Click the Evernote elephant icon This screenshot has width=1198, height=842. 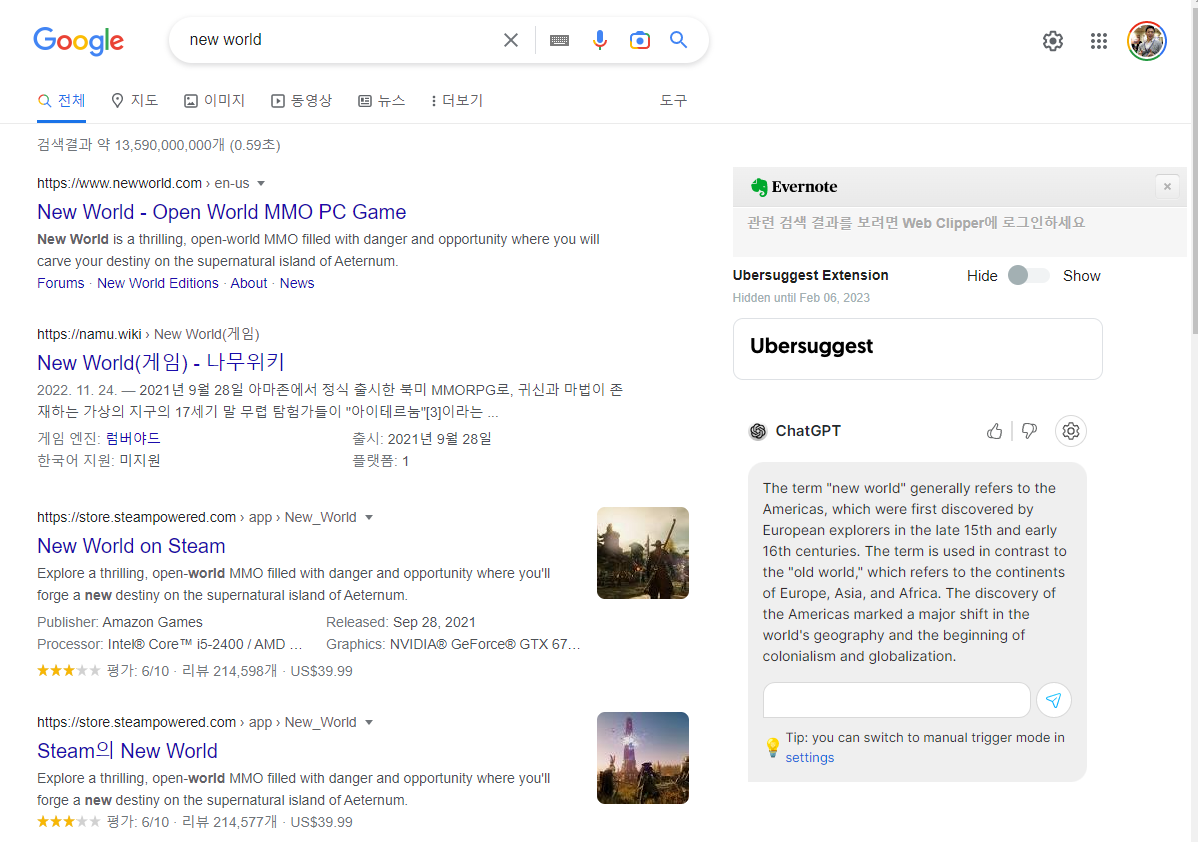click(762, 186)
